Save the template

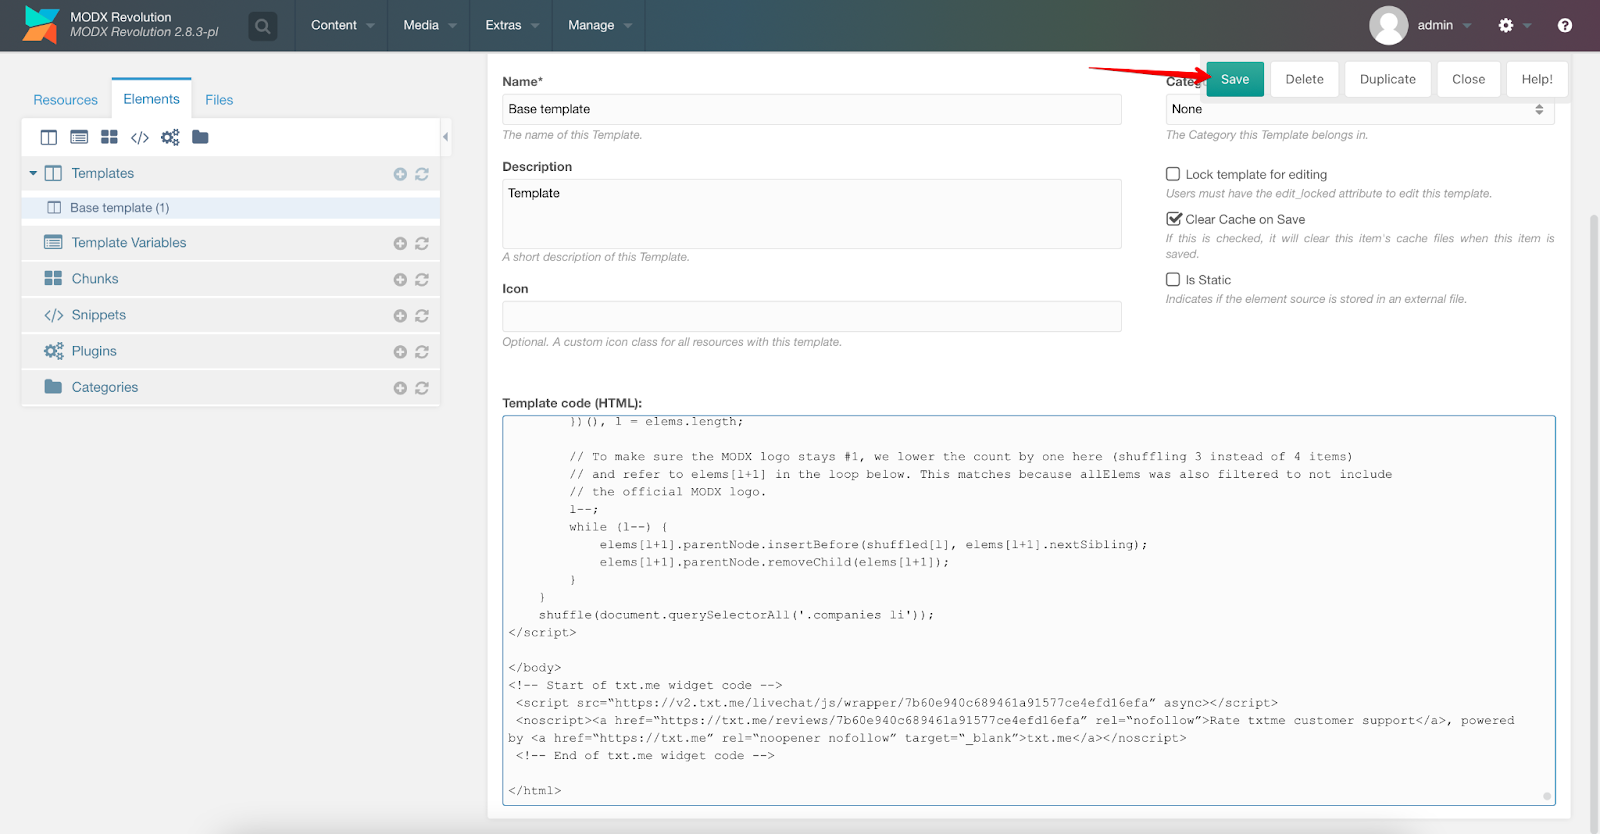click(1235, 79)
